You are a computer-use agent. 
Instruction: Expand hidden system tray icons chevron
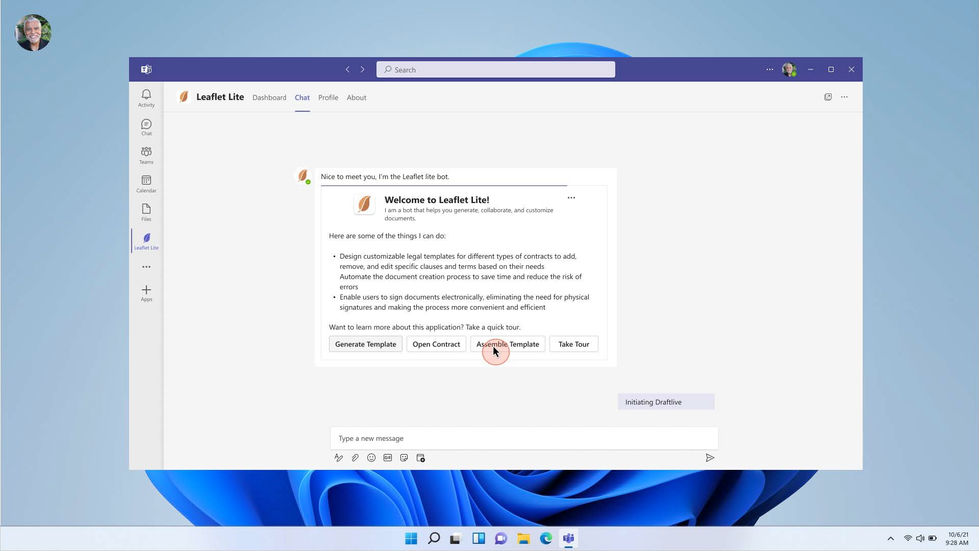pos(890,538)
